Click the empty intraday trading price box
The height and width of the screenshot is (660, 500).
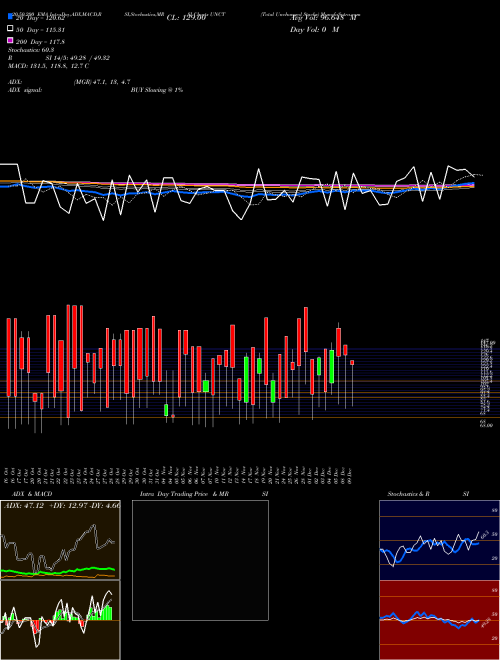(200, 560)
